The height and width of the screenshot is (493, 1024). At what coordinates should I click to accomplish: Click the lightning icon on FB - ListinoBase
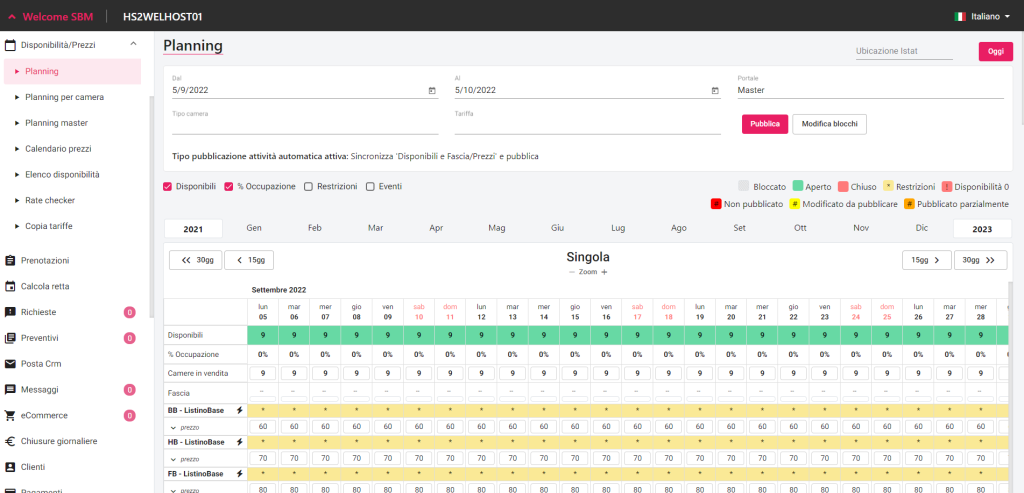point(239,473)
